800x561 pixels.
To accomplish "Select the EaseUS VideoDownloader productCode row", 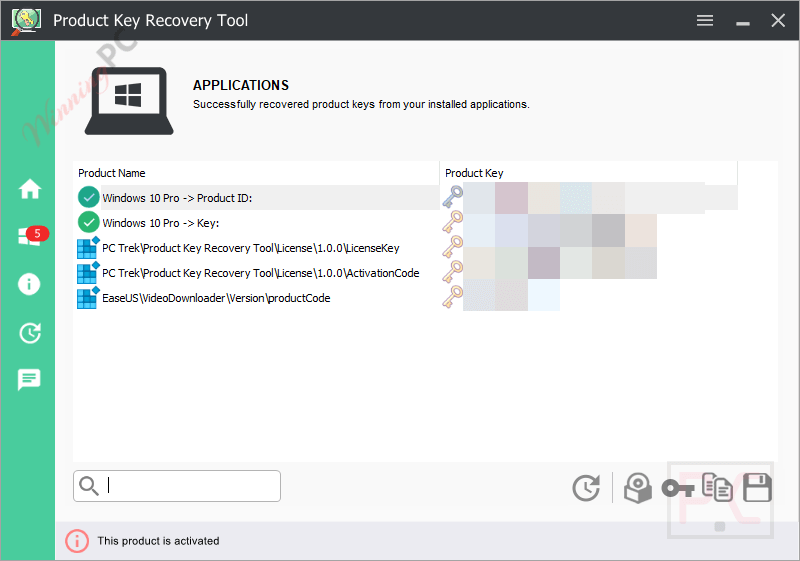I will 406,297.
